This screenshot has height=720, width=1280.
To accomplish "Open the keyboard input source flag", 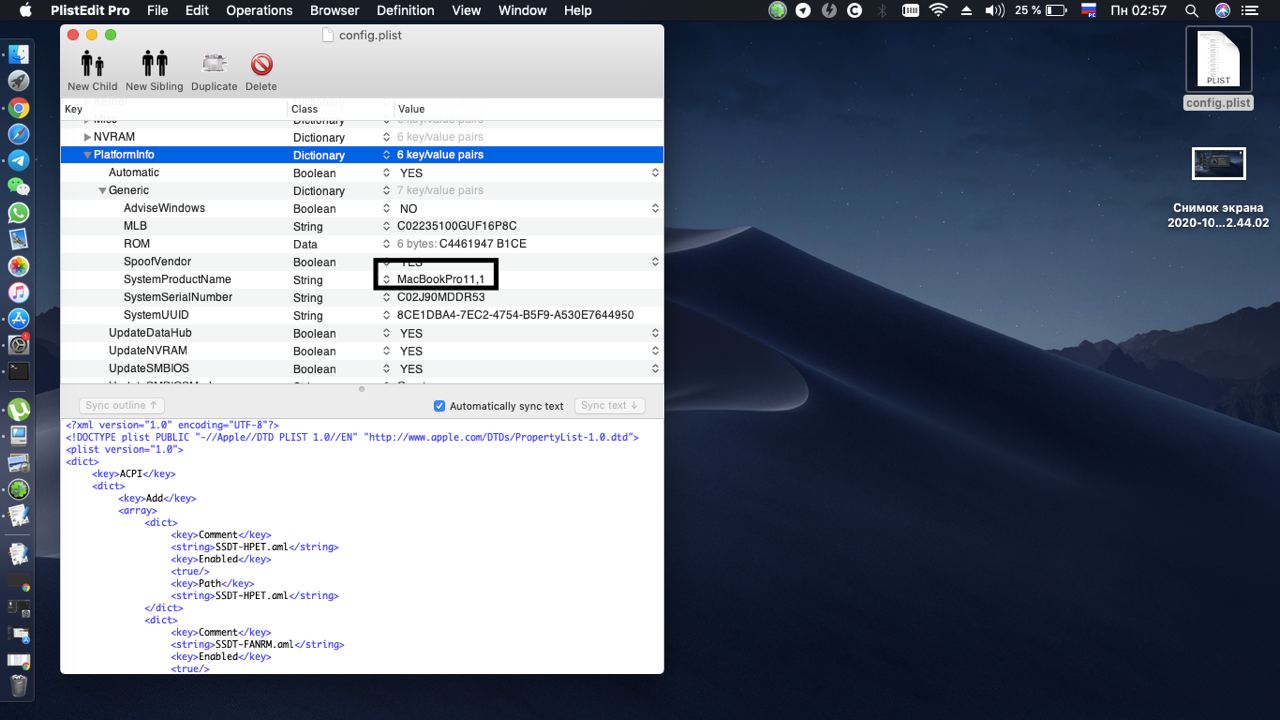I will 1089,10.
